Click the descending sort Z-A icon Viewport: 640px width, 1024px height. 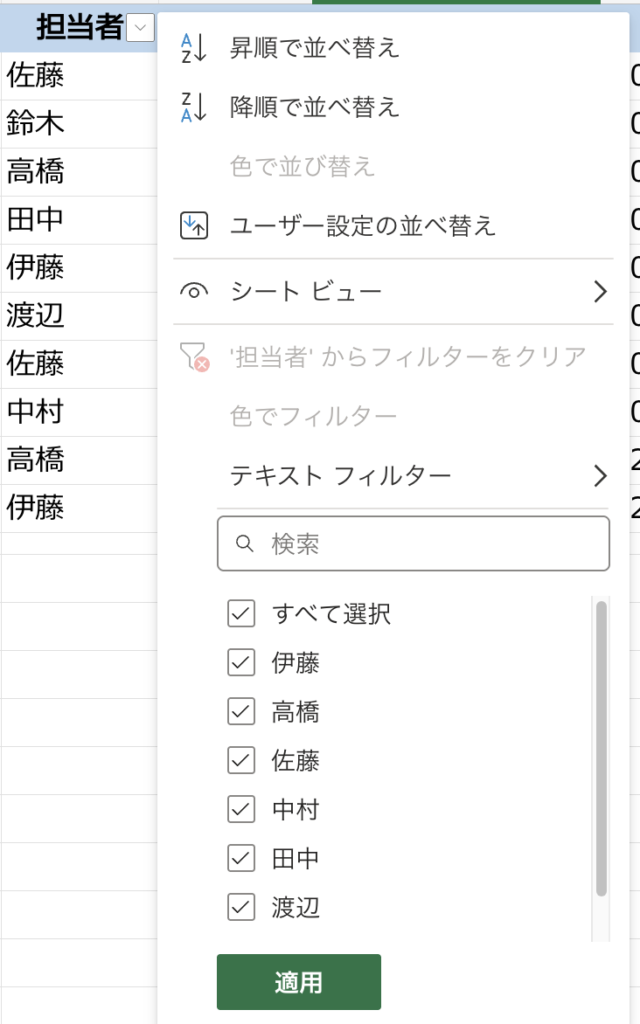(193, 107)
